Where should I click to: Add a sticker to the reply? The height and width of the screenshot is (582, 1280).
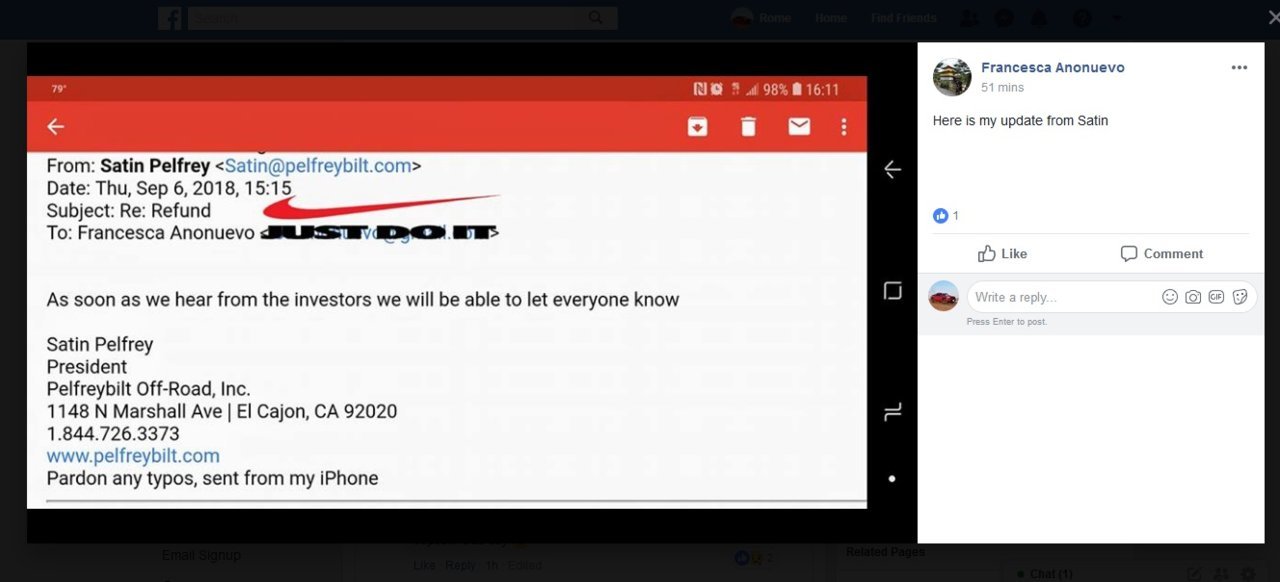[1240, 297]
